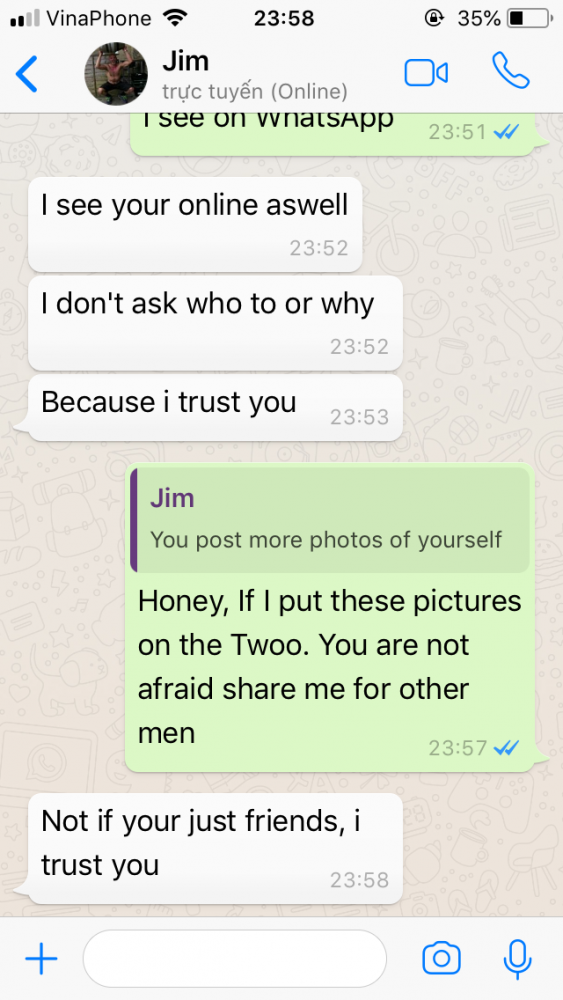Start a voice call with Jim
The image size is (563, 1000).
510,70
